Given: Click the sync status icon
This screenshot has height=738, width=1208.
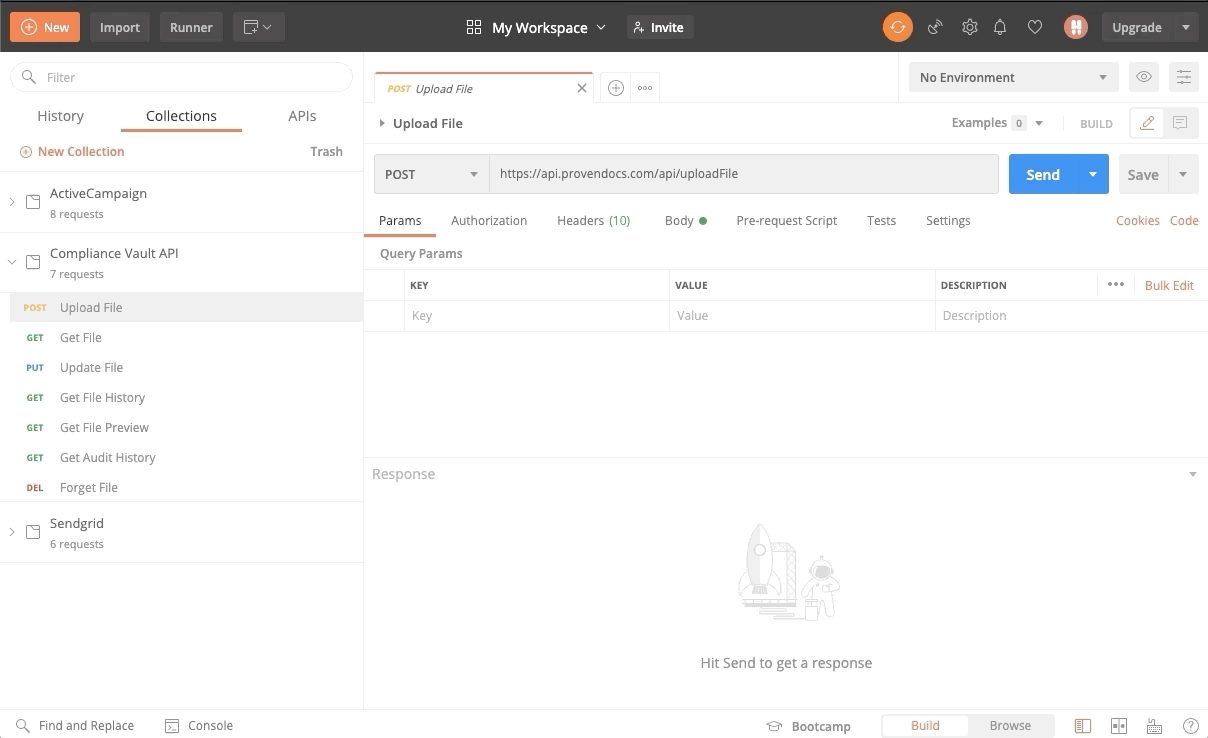Looking at the screenshot, I should (x=897, y=27).
